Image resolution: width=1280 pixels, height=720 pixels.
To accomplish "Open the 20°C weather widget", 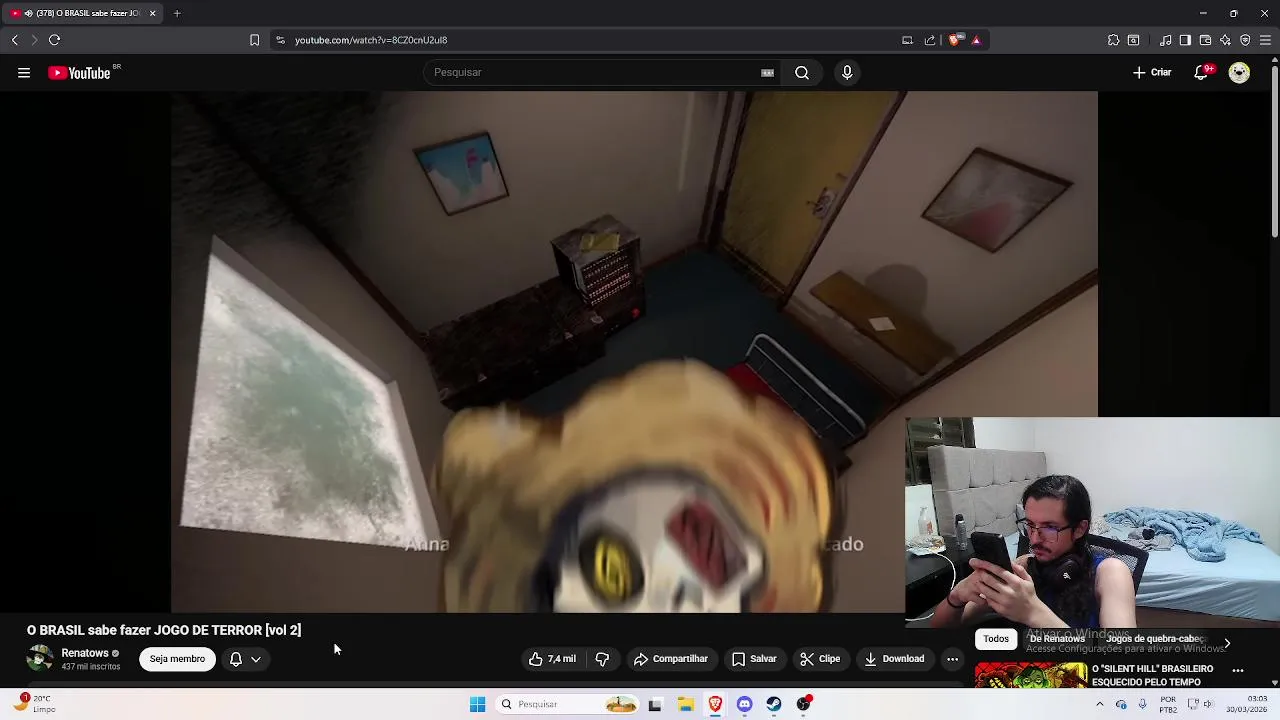I will pyautogui.click(x=32, y=703).
